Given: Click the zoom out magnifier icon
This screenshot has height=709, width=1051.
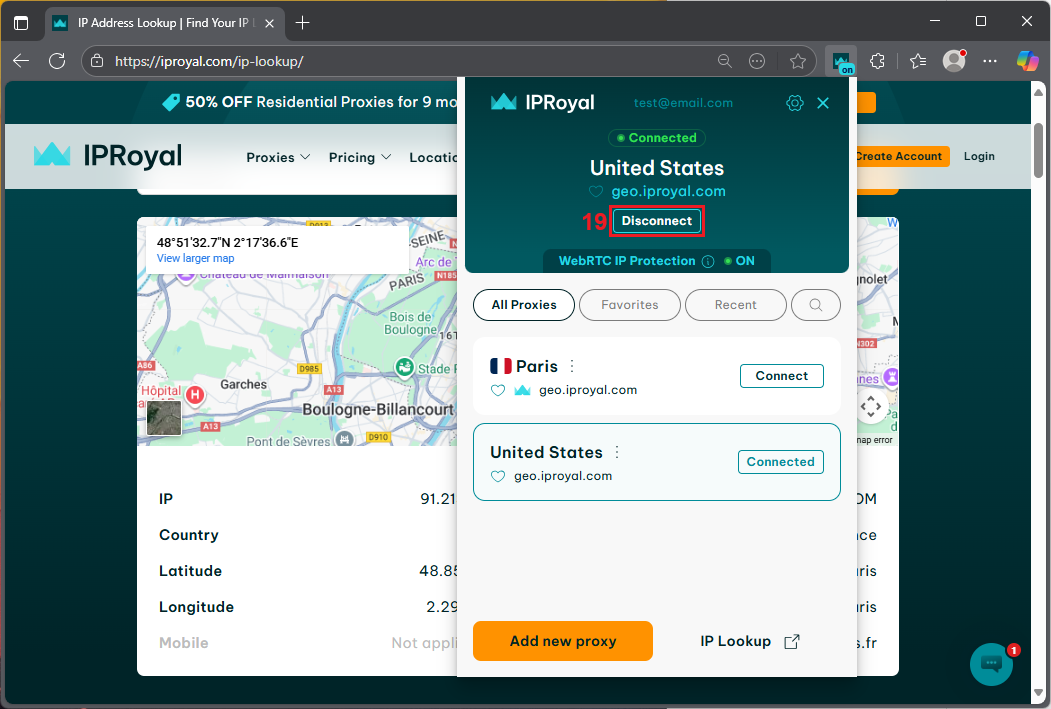Looking at the screenshot, I should tap(725, 62).
